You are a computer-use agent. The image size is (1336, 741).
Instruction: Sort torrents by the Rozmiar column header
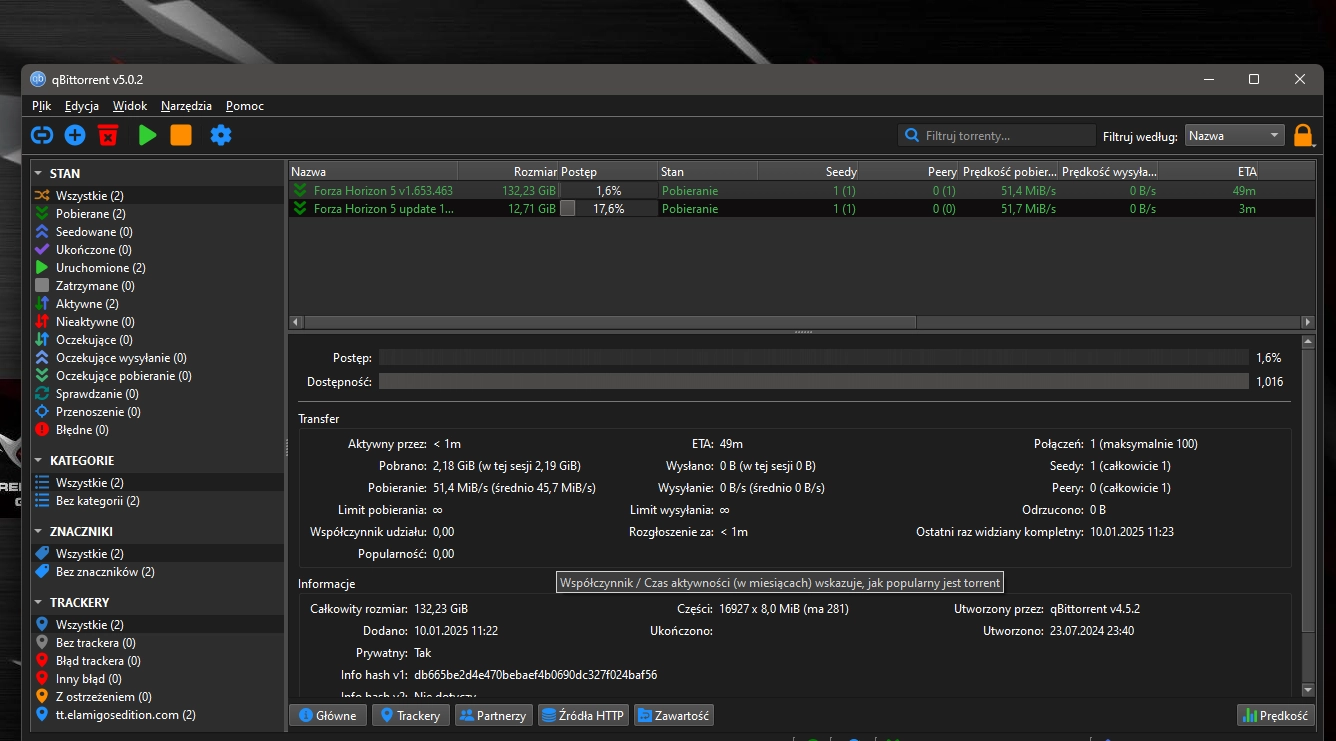508,171
